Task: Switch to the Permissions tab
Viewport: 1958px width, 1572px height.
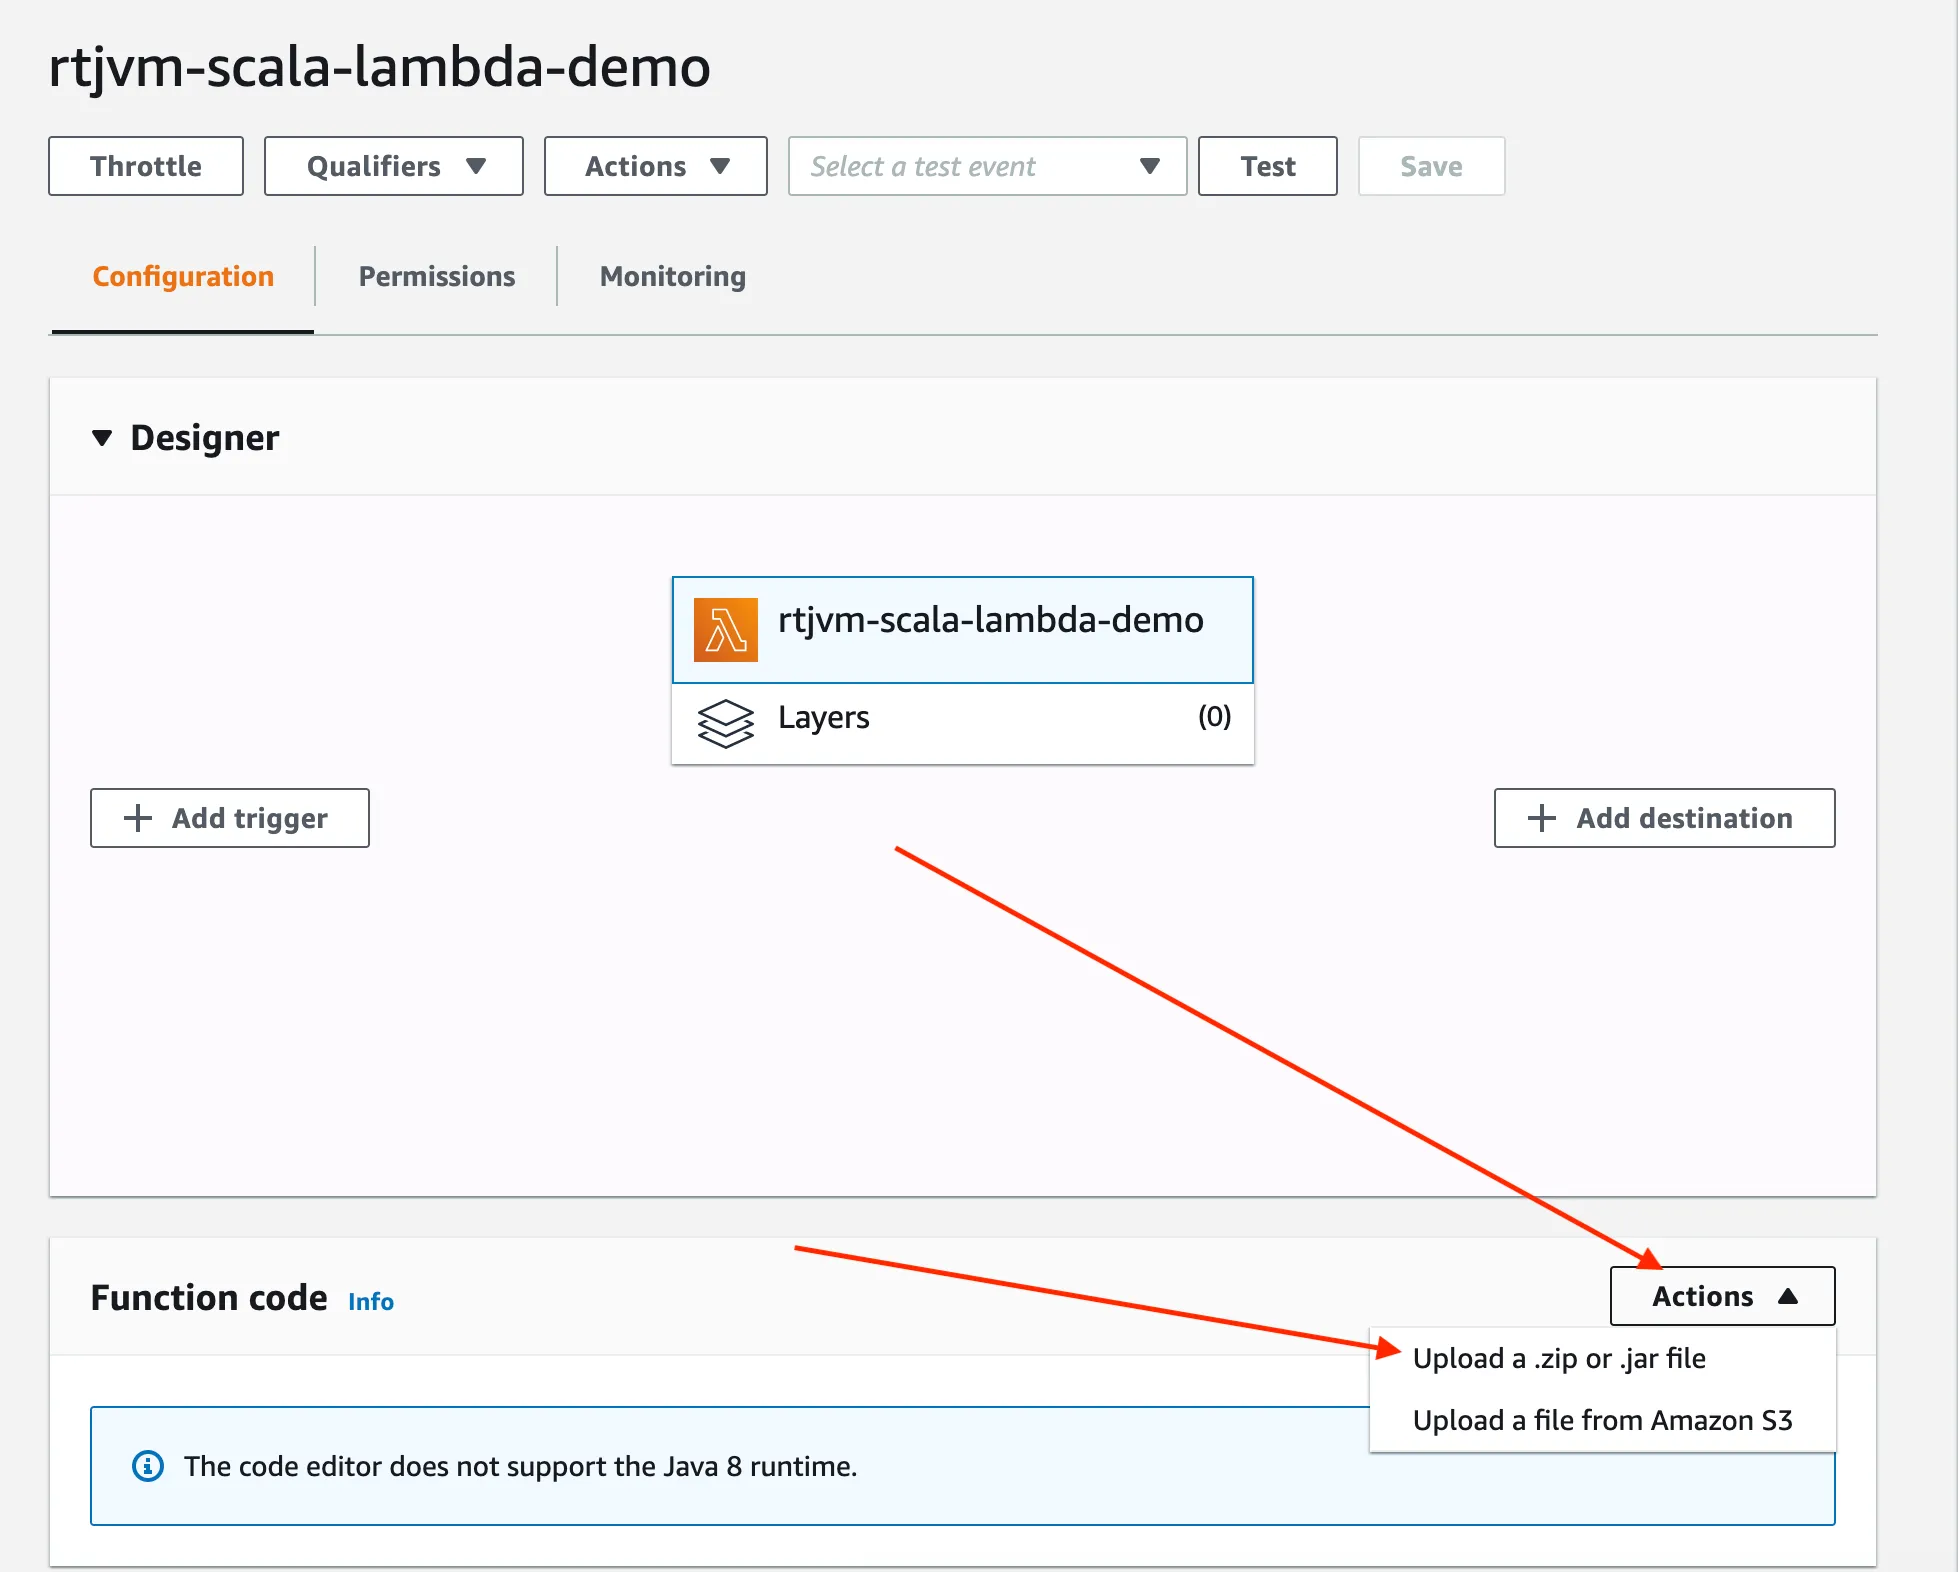Action: coord(436,276)
